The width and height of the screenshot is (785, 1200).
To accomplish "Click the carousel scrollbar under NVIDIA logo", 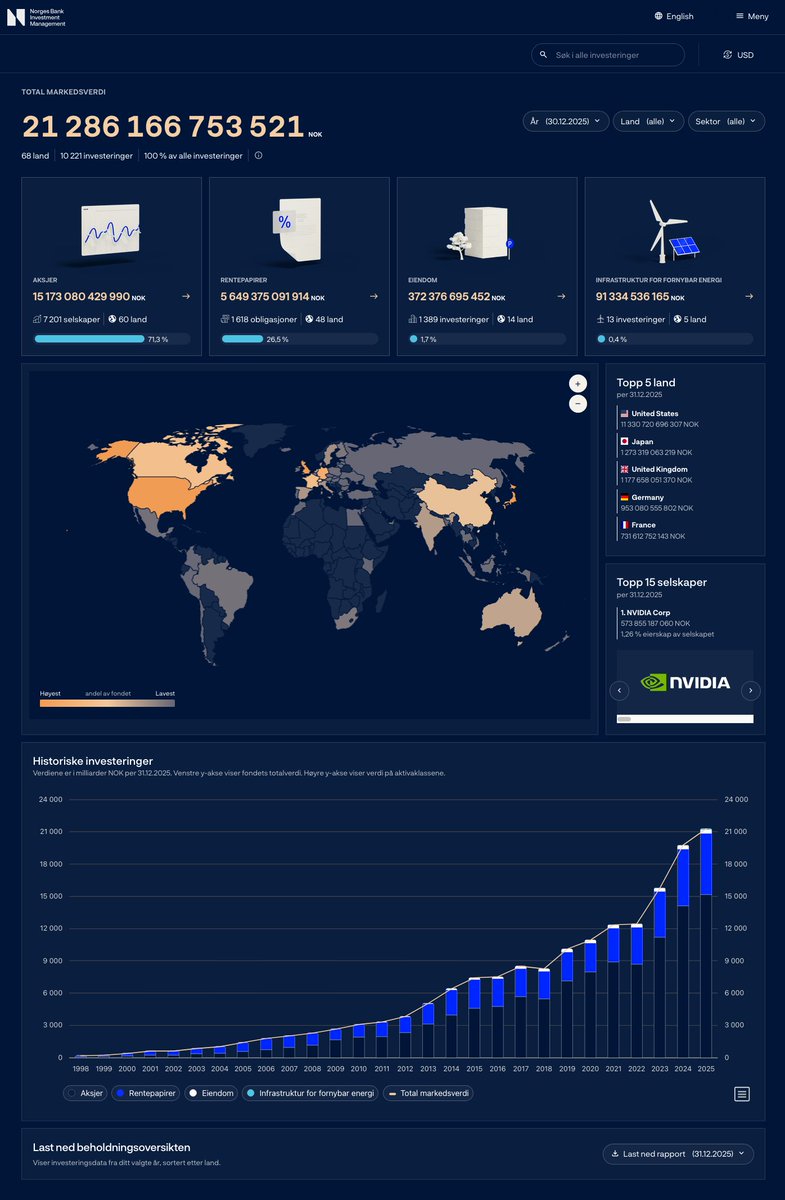I will (x=685, y=719).
